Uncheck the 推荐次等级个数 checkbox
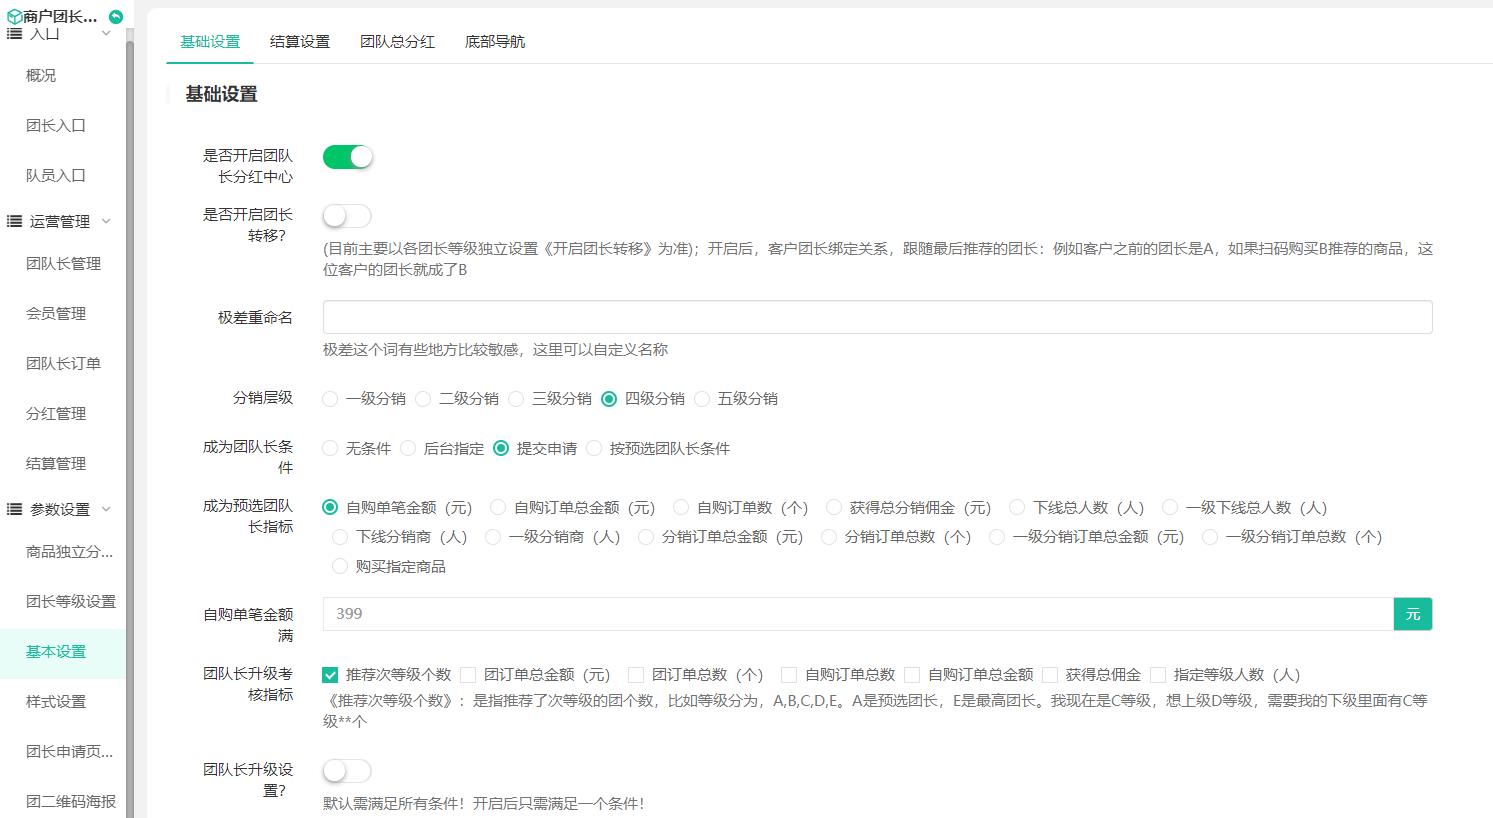The image size is (1493, 818). (329, 674)
